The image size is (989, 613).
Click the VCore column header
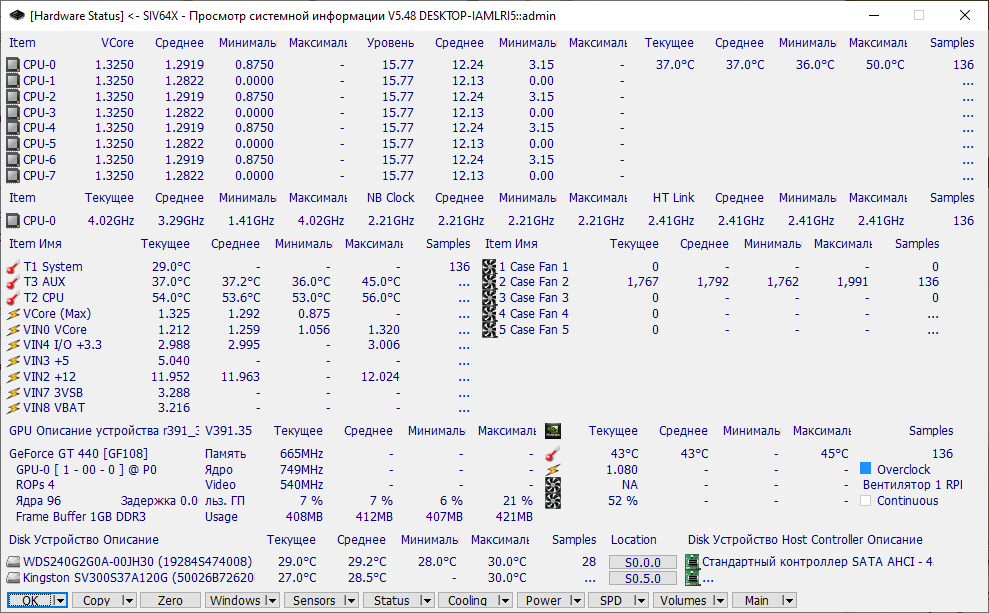(x=117, y=43)
